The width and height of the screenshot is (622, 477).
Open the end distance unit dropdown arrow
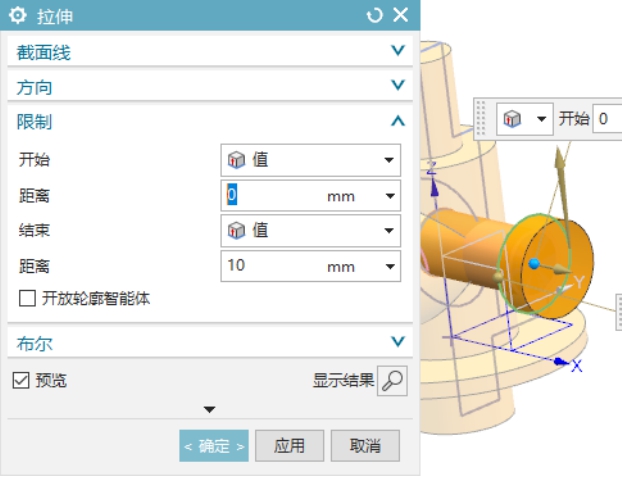[x=390, y=266]
